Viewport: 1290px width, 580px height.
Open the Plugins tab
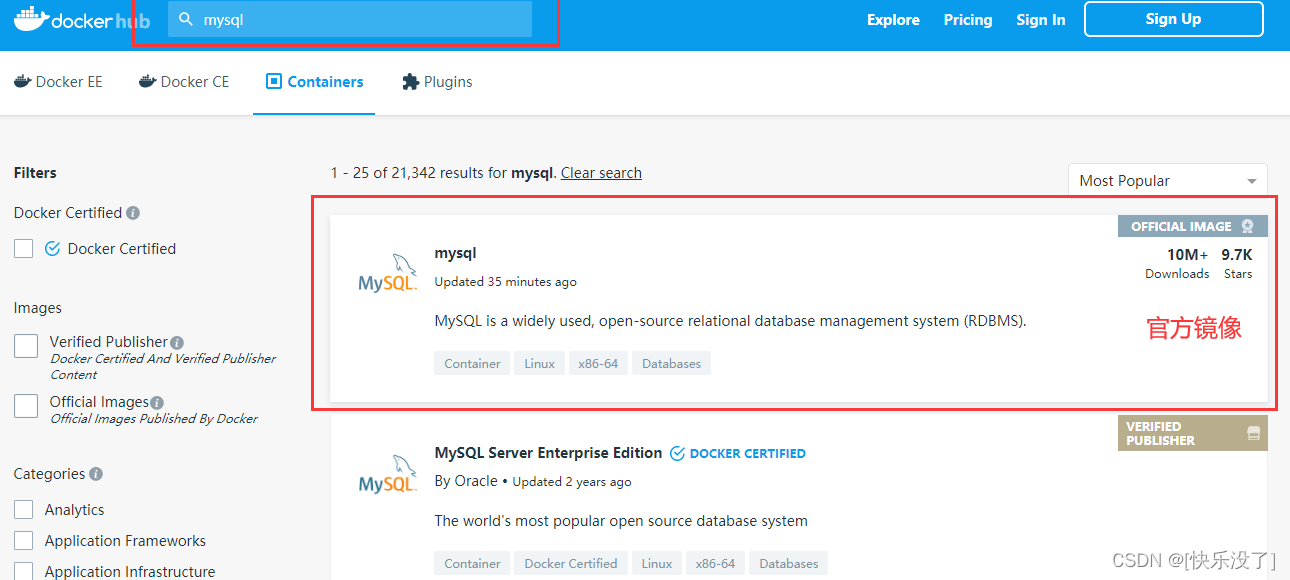pyautogui.click(x=437, y=82)
